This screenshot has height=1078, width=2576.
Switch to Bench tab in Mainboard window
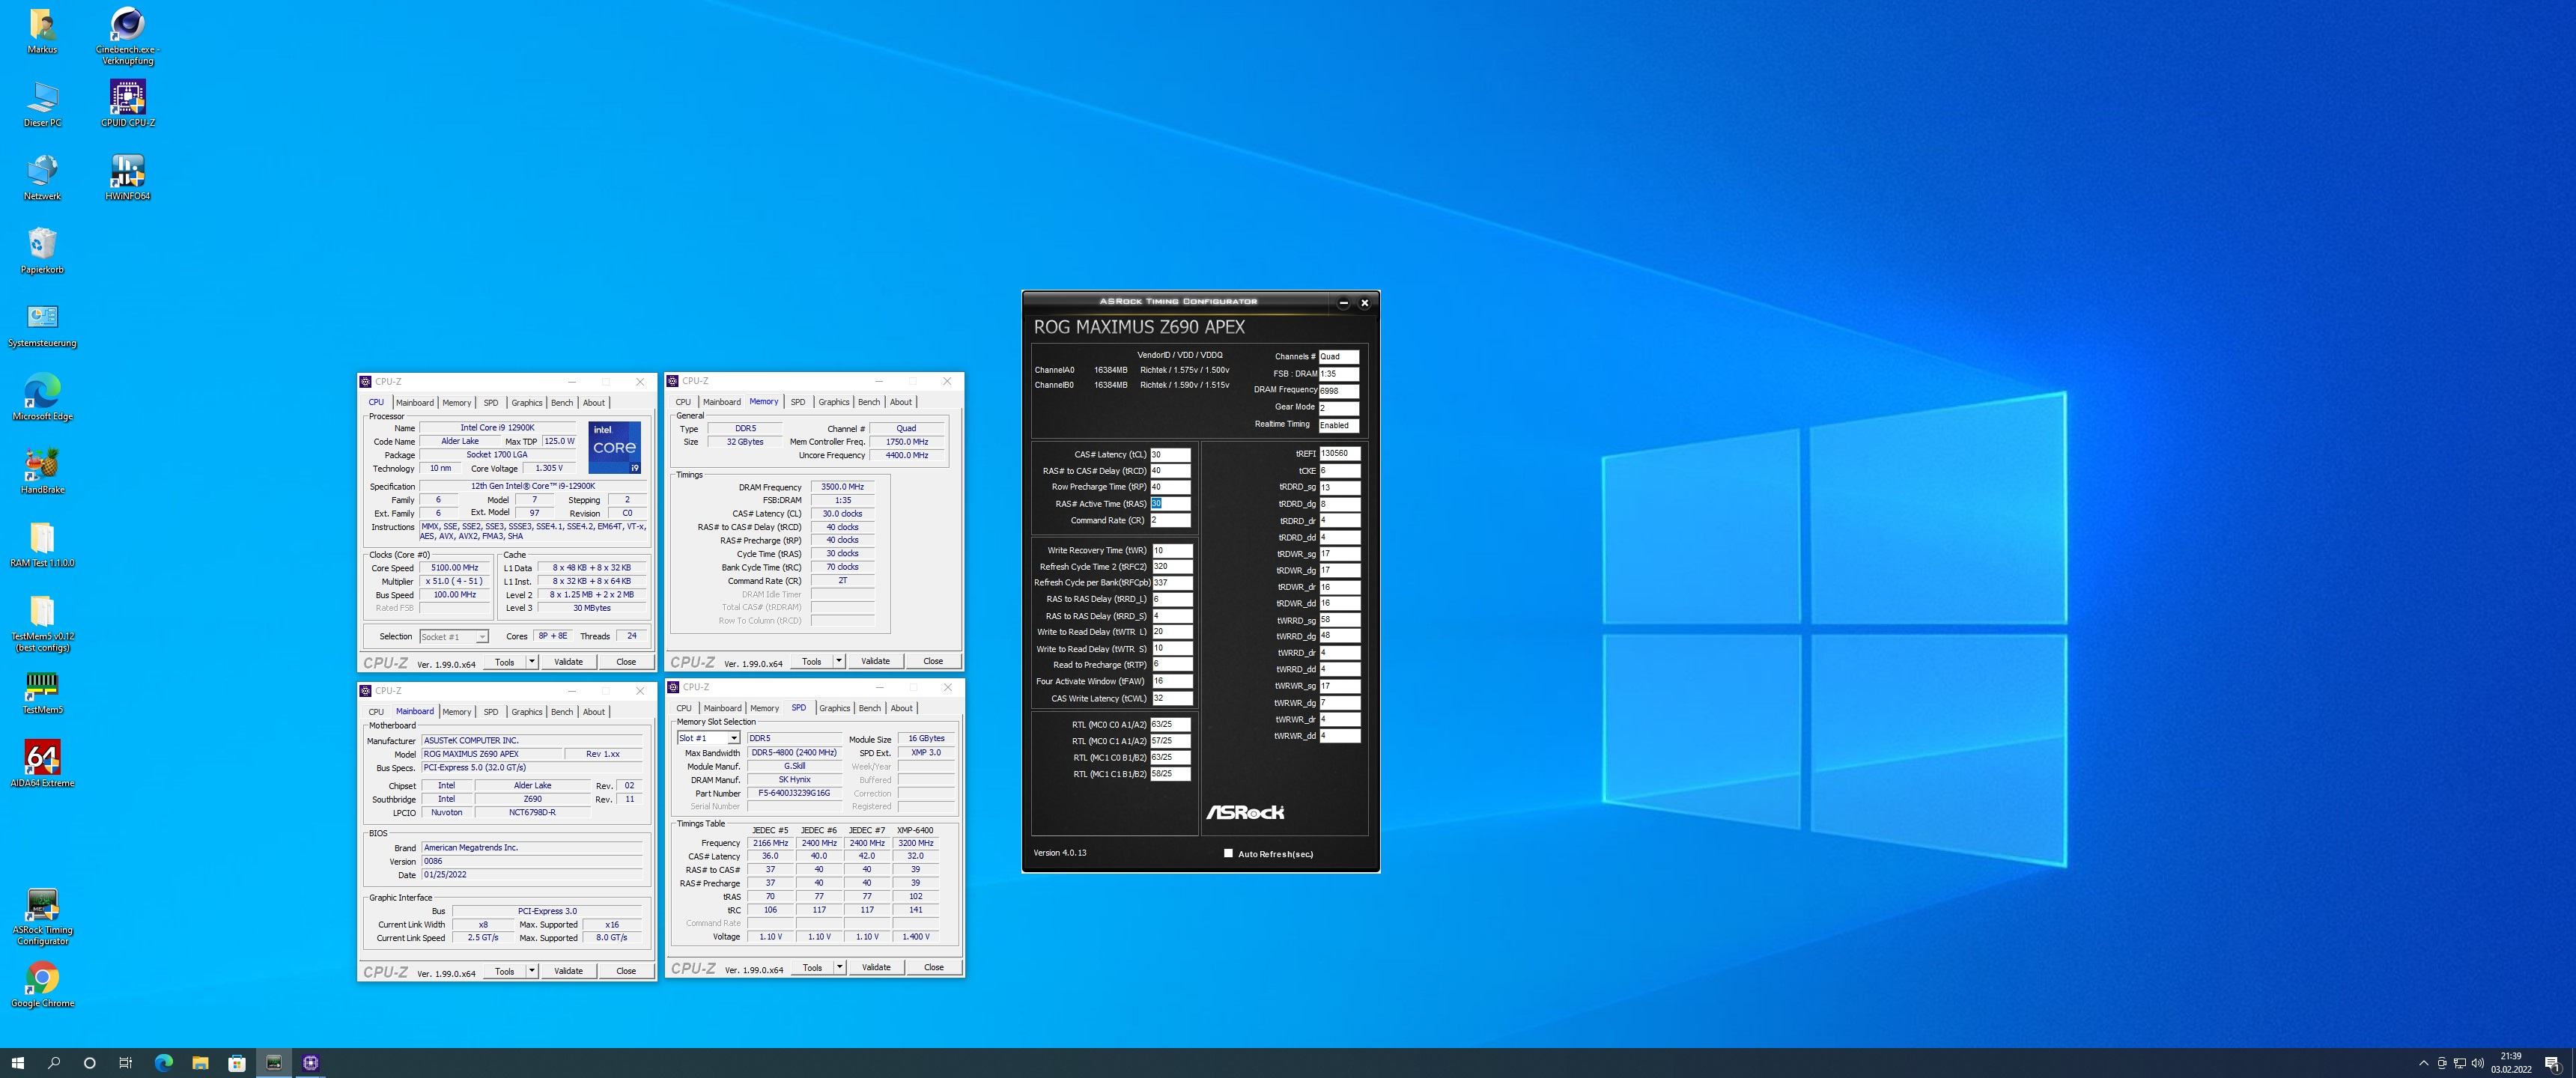(562, 712)
